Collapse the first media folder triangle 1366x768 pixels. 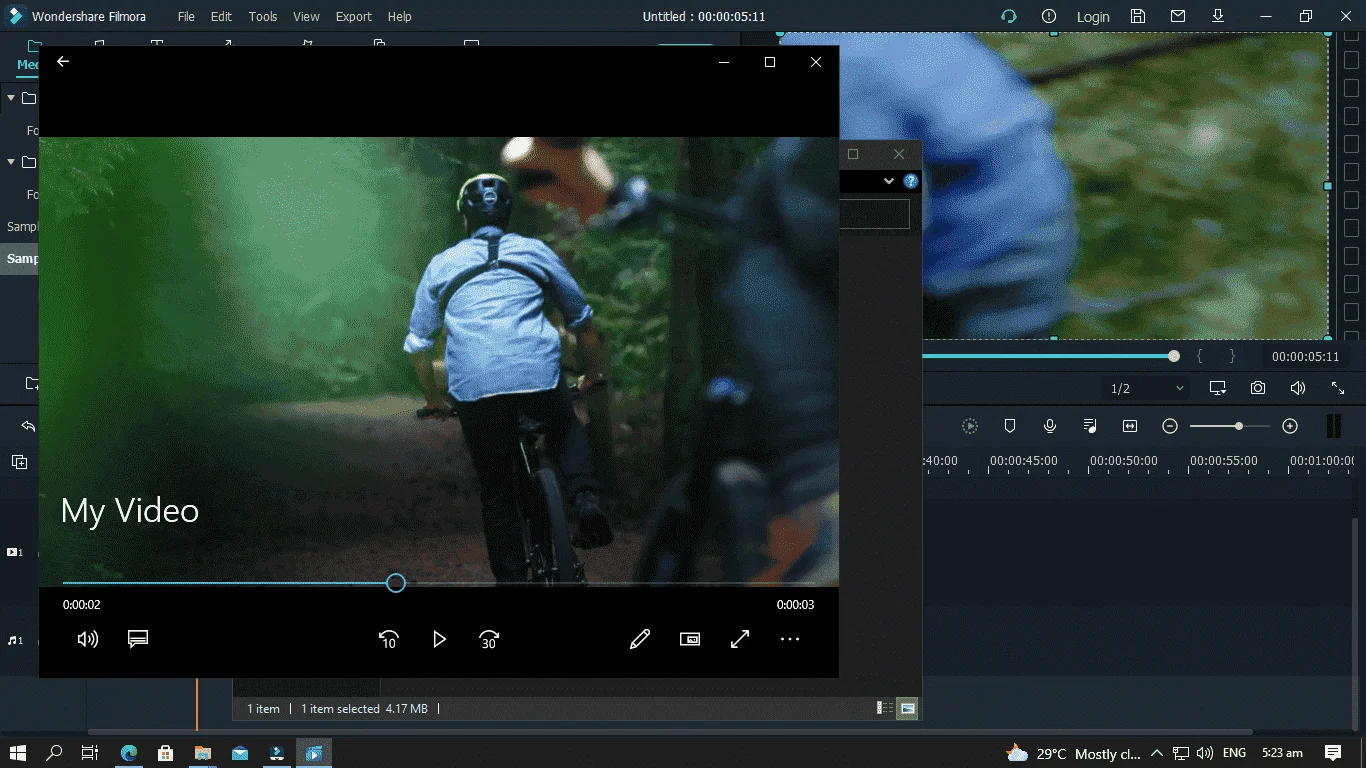point(11,98)
